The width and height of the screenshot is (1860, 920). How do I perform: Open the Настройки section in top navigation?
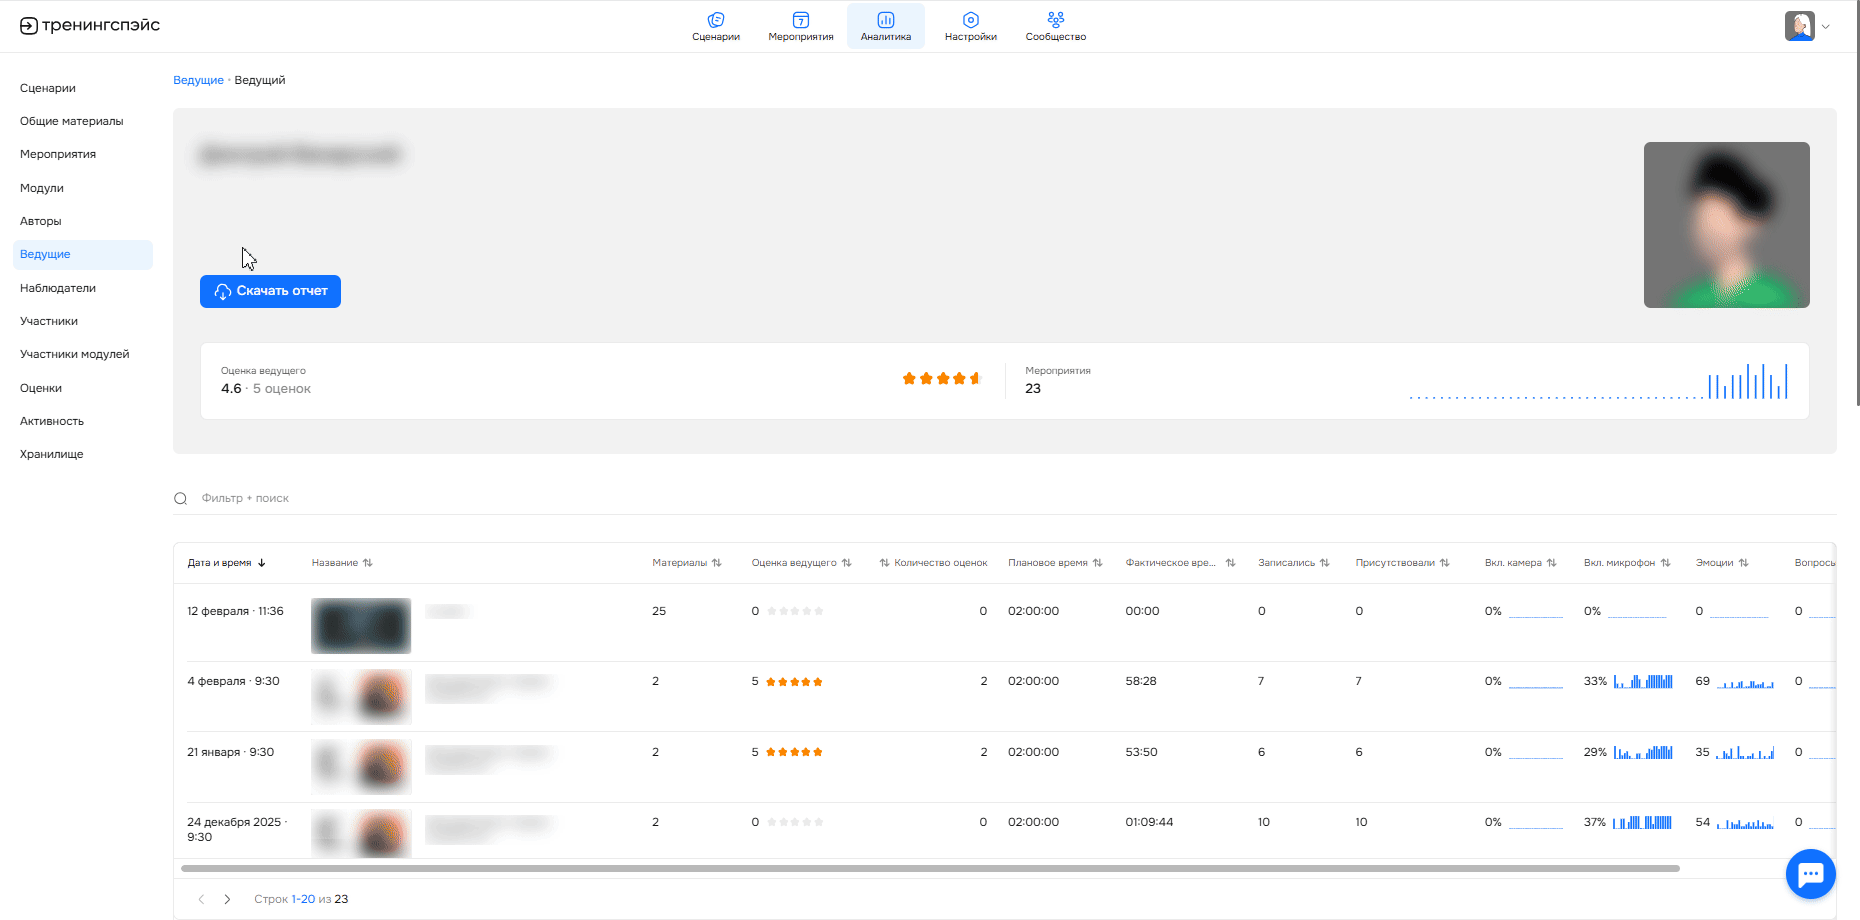tap(970, 26)
